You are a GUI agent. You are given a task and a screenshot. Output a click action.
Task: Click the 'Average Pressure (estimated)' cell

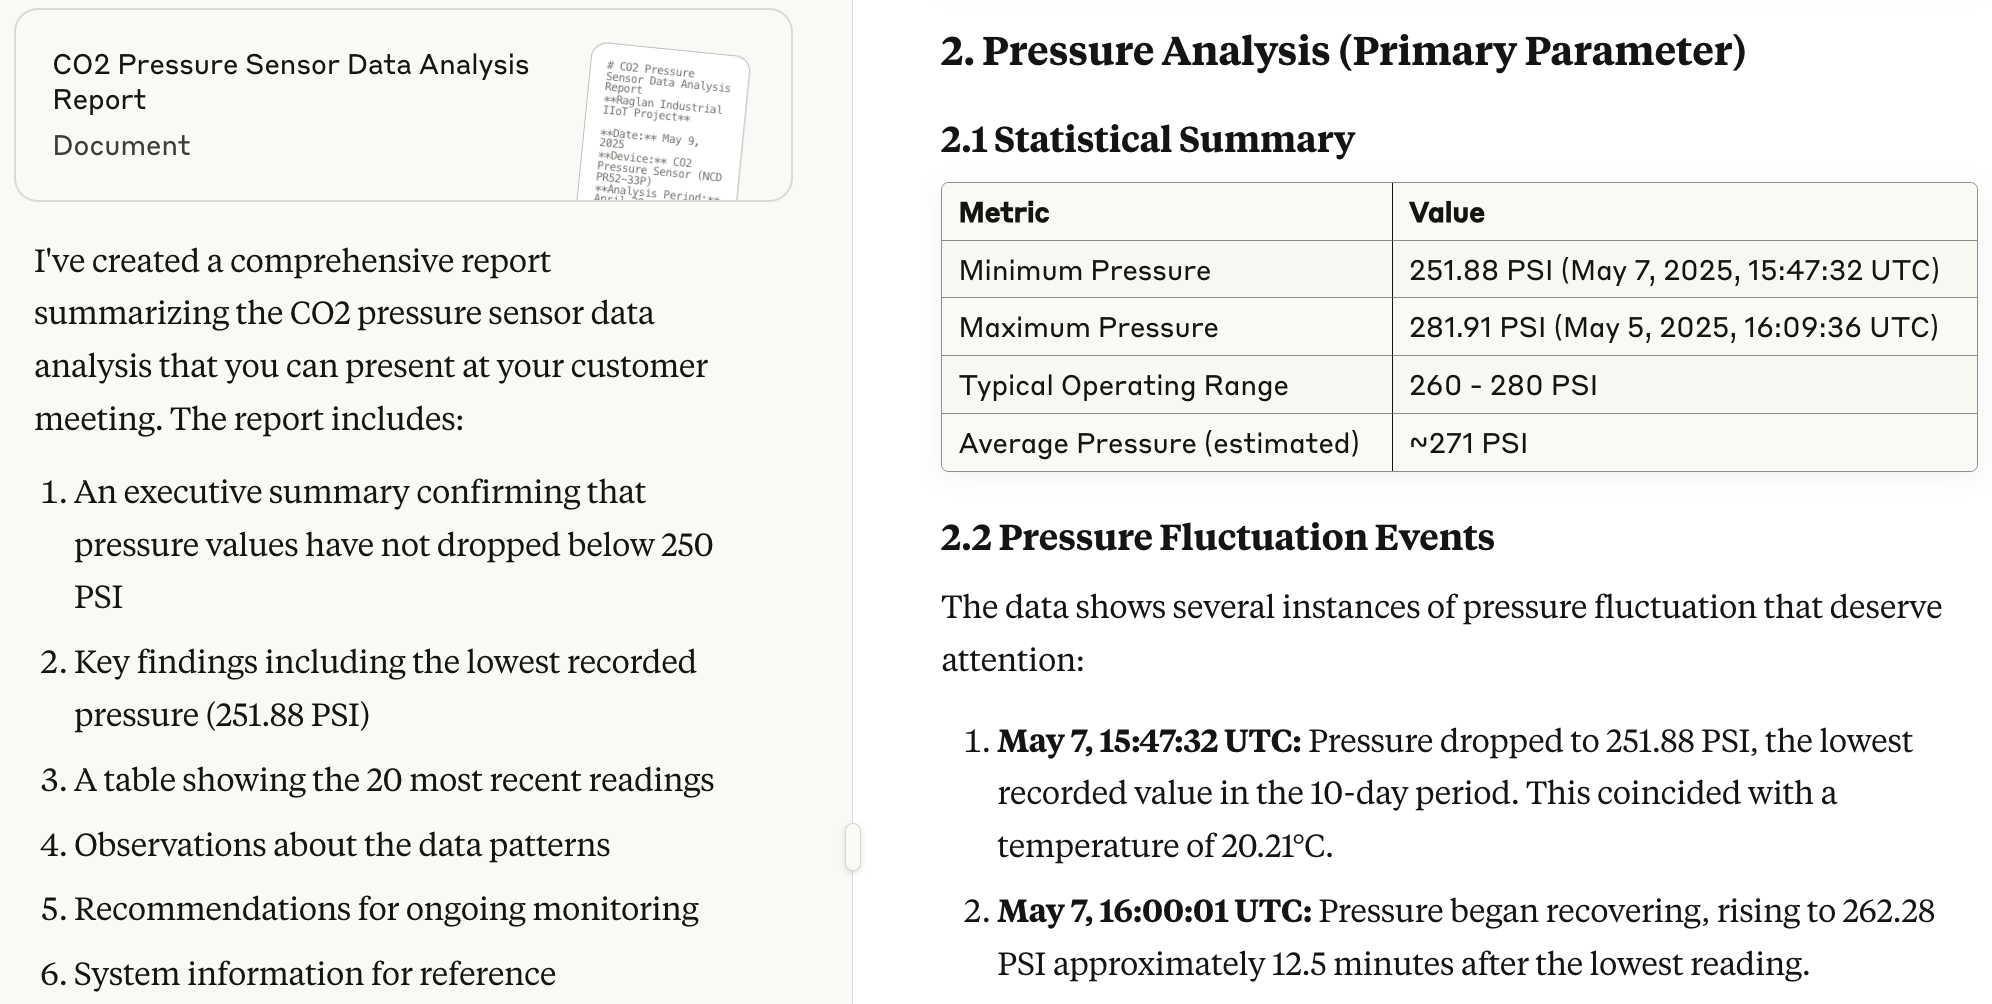[1167, 443]
